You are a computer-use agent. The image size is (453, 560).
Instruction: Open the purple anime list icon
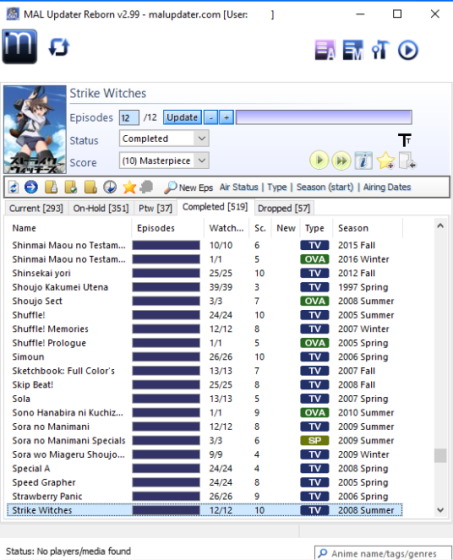pyautogui.click(x=325, y=50)
